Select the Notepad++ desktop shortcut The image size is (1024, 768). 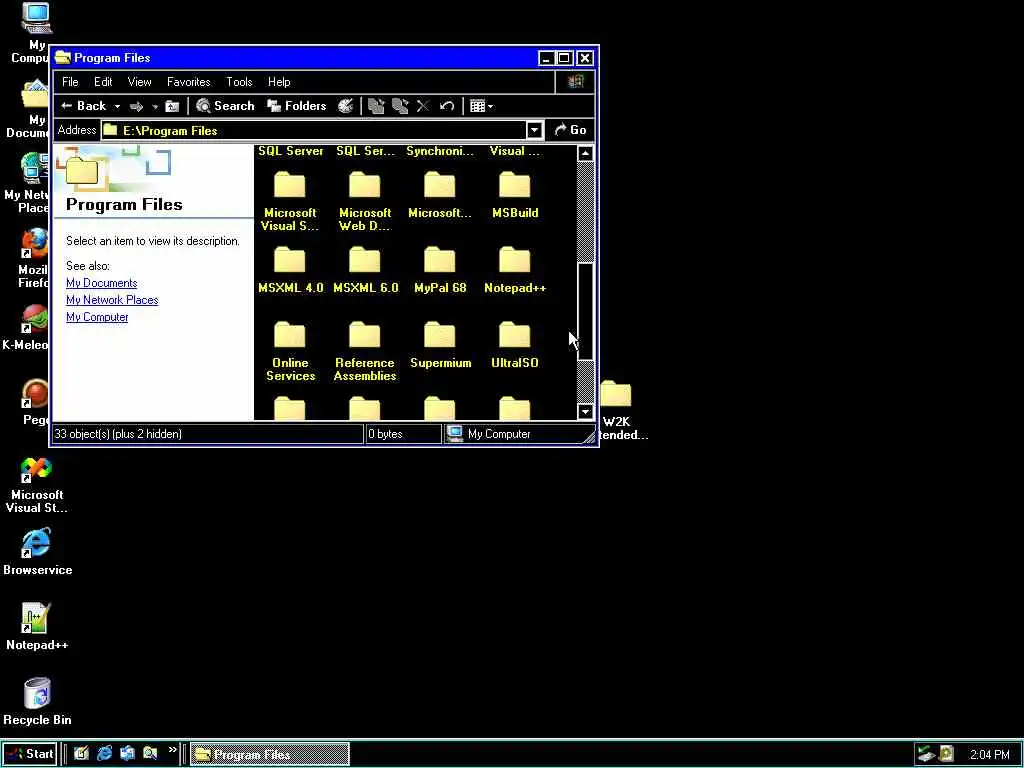(37, 627)
